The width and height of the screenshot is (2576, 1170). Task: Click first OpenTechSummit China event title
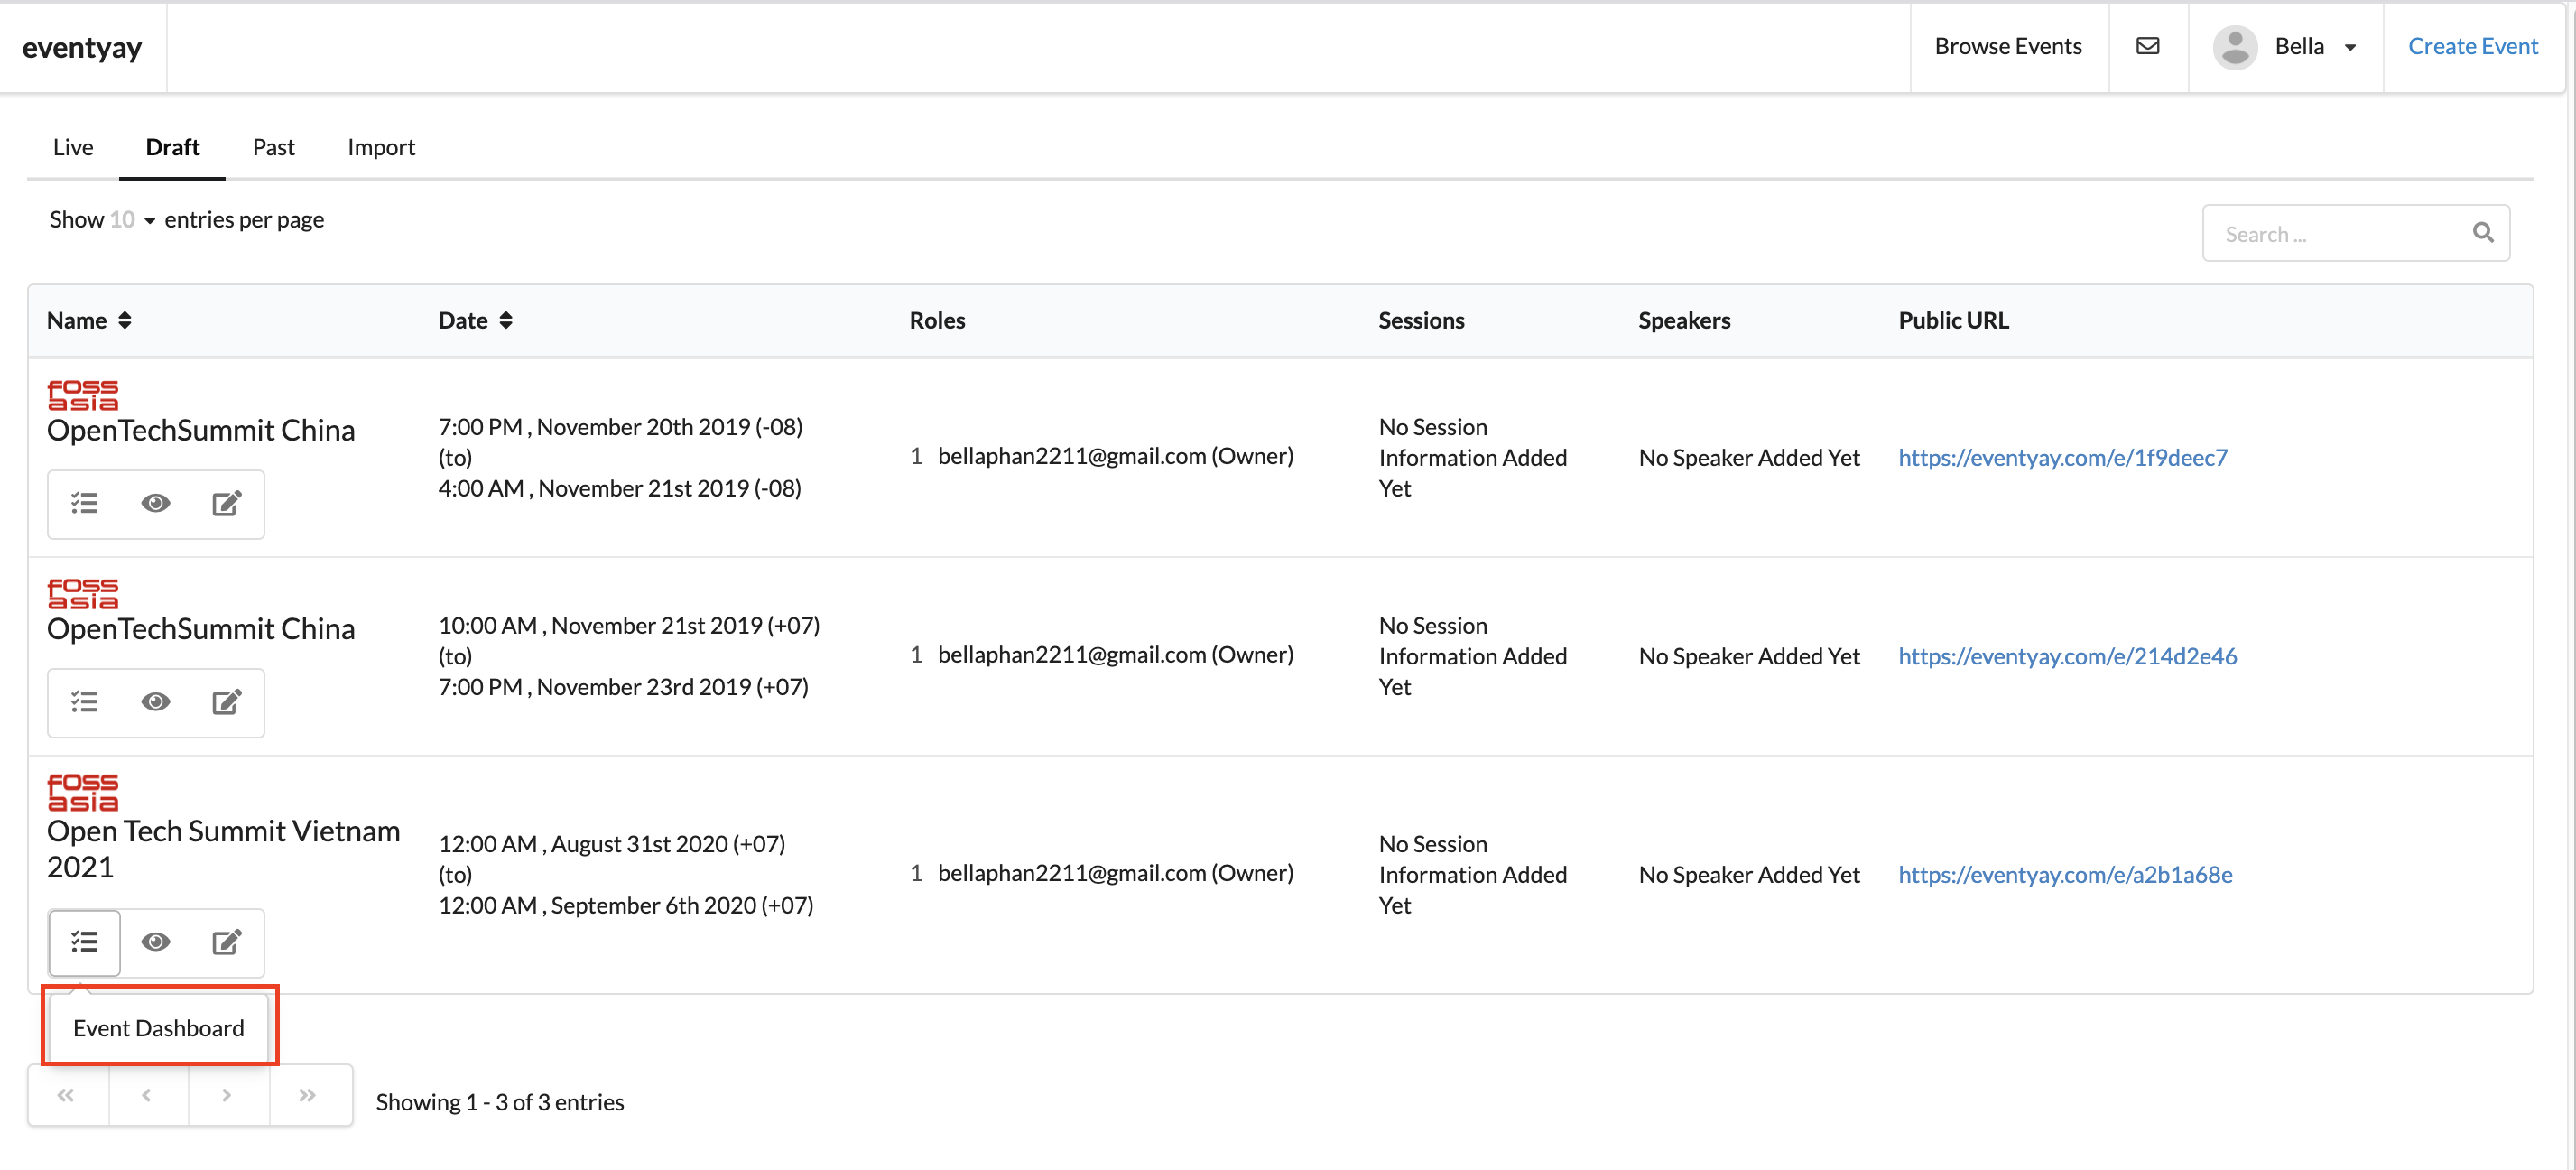200,431
